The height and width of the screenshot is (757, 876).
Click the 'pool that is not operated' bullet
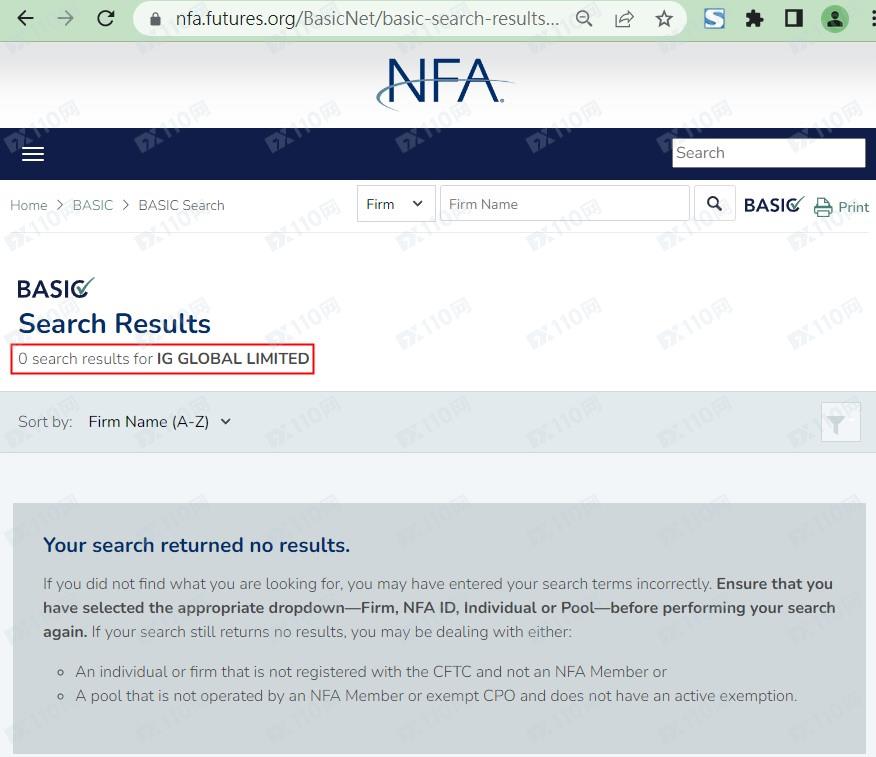(436, 696)
